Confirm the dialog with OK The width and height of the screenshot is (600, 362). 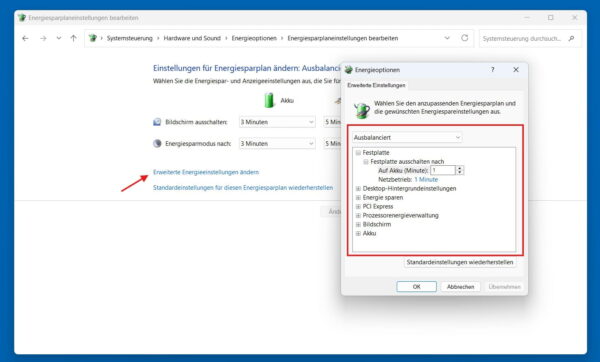pyautogui.click(x=416, y=287)
